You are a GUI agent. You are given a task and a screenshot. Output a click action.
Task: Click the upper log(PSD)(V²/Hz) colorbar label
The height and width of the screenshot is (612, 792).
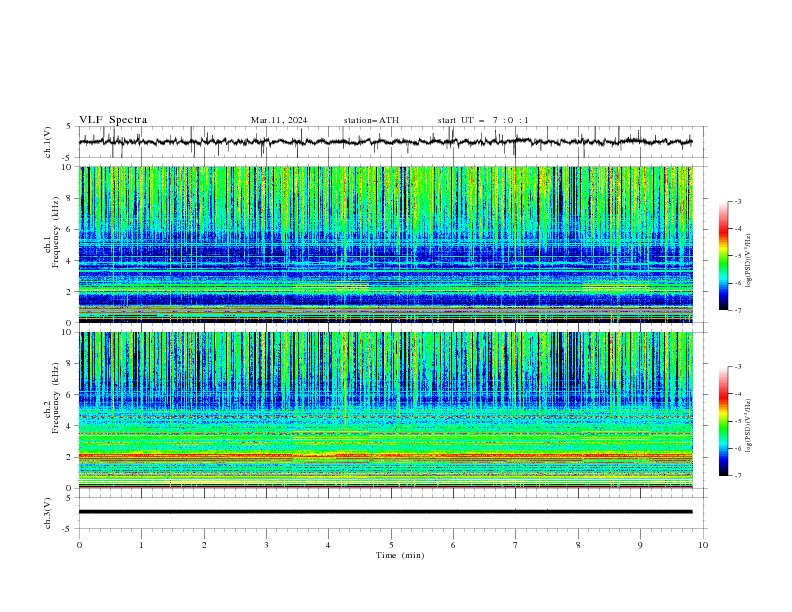[x=749, y=261]
